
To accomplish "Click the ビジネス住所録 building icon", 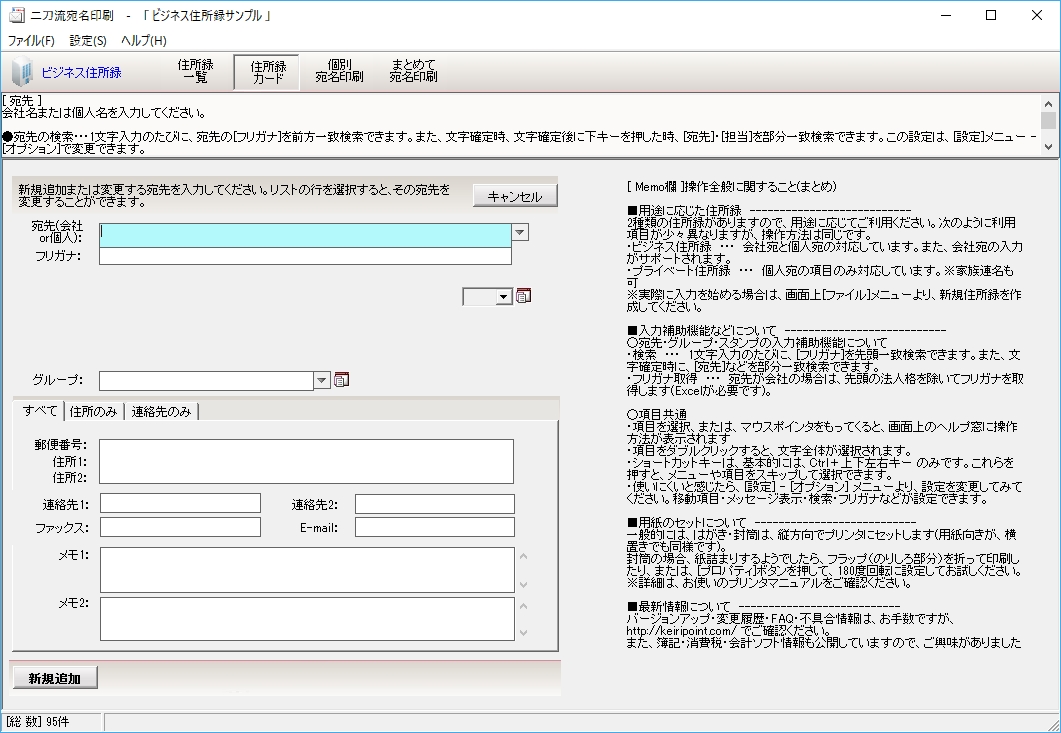I will pos(21,72).
